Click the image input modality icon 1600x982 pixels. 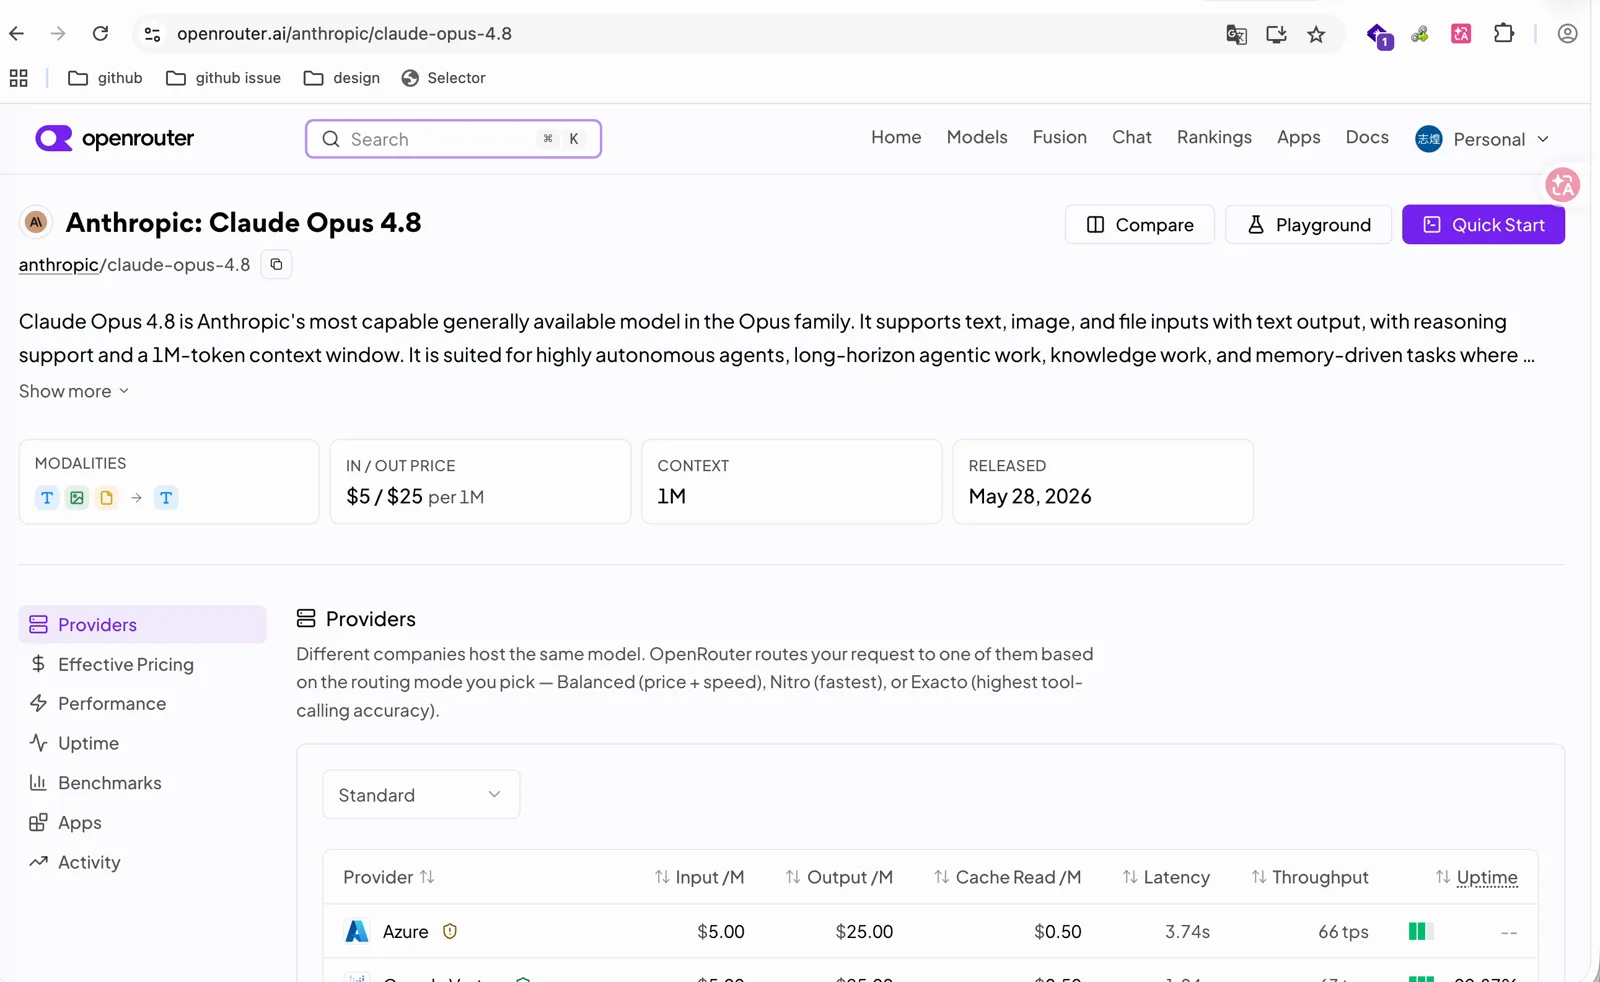(77, 497)
